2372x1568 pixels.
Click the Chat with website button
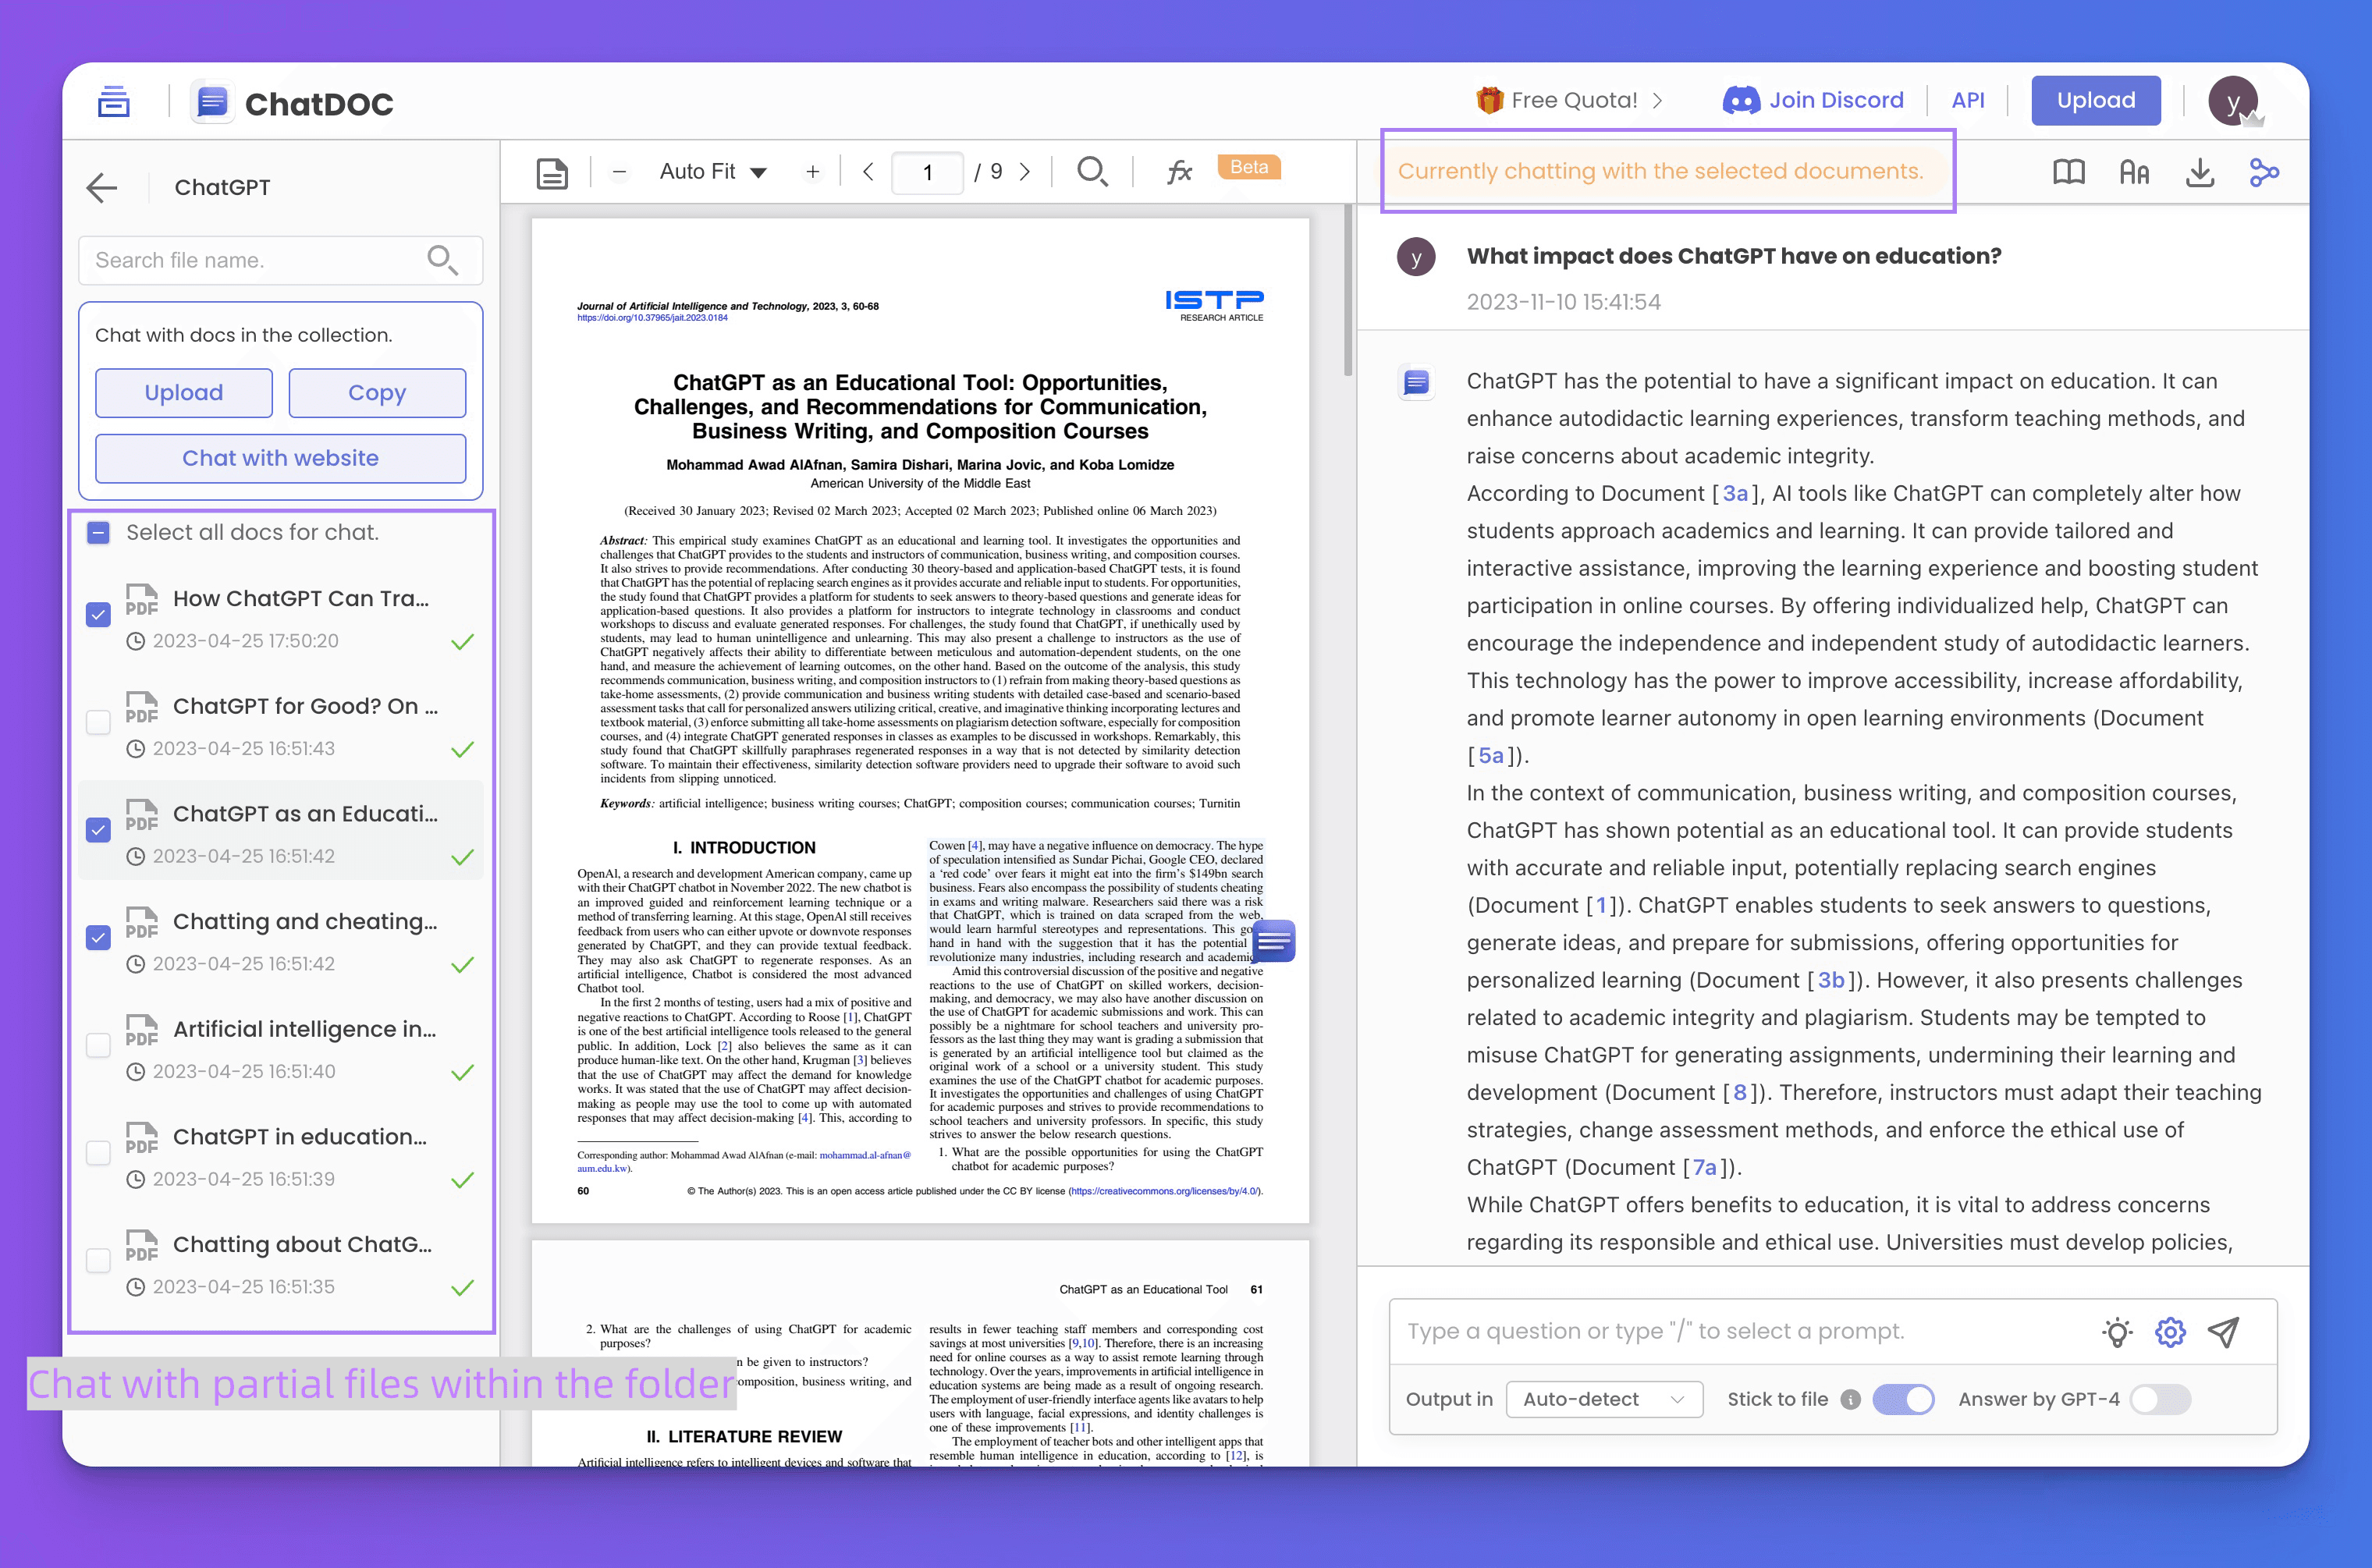pyautogui.click(x=280, y=458)
